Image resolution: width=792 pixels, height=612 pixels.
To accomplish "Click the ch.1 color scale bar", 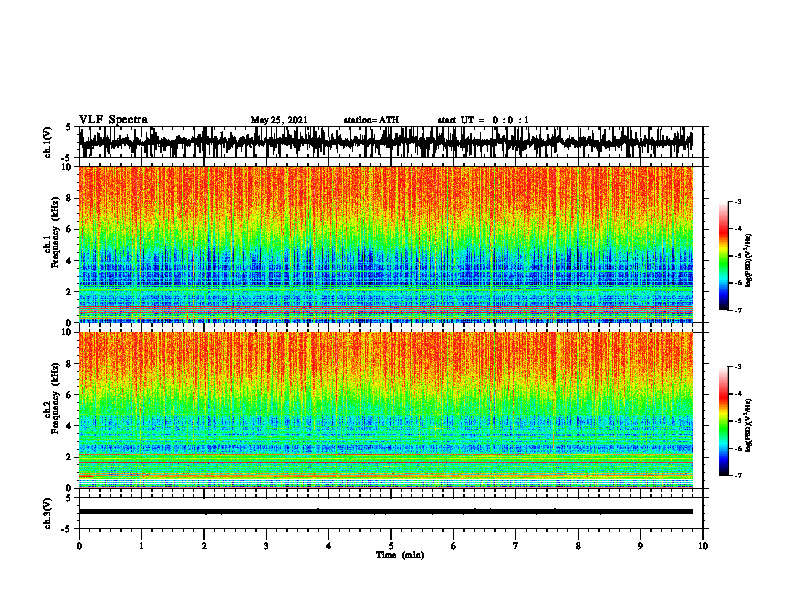I will (x=723, y=256).
